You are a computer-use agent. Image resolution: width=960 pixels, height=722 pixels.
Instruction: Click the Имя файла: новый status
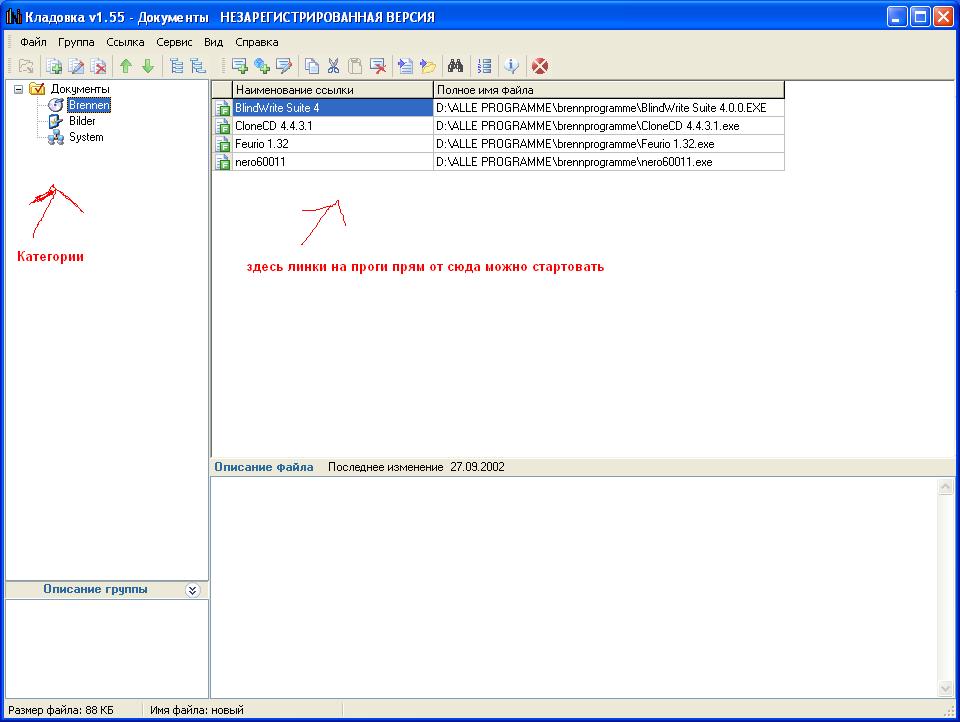coord(197,710)
